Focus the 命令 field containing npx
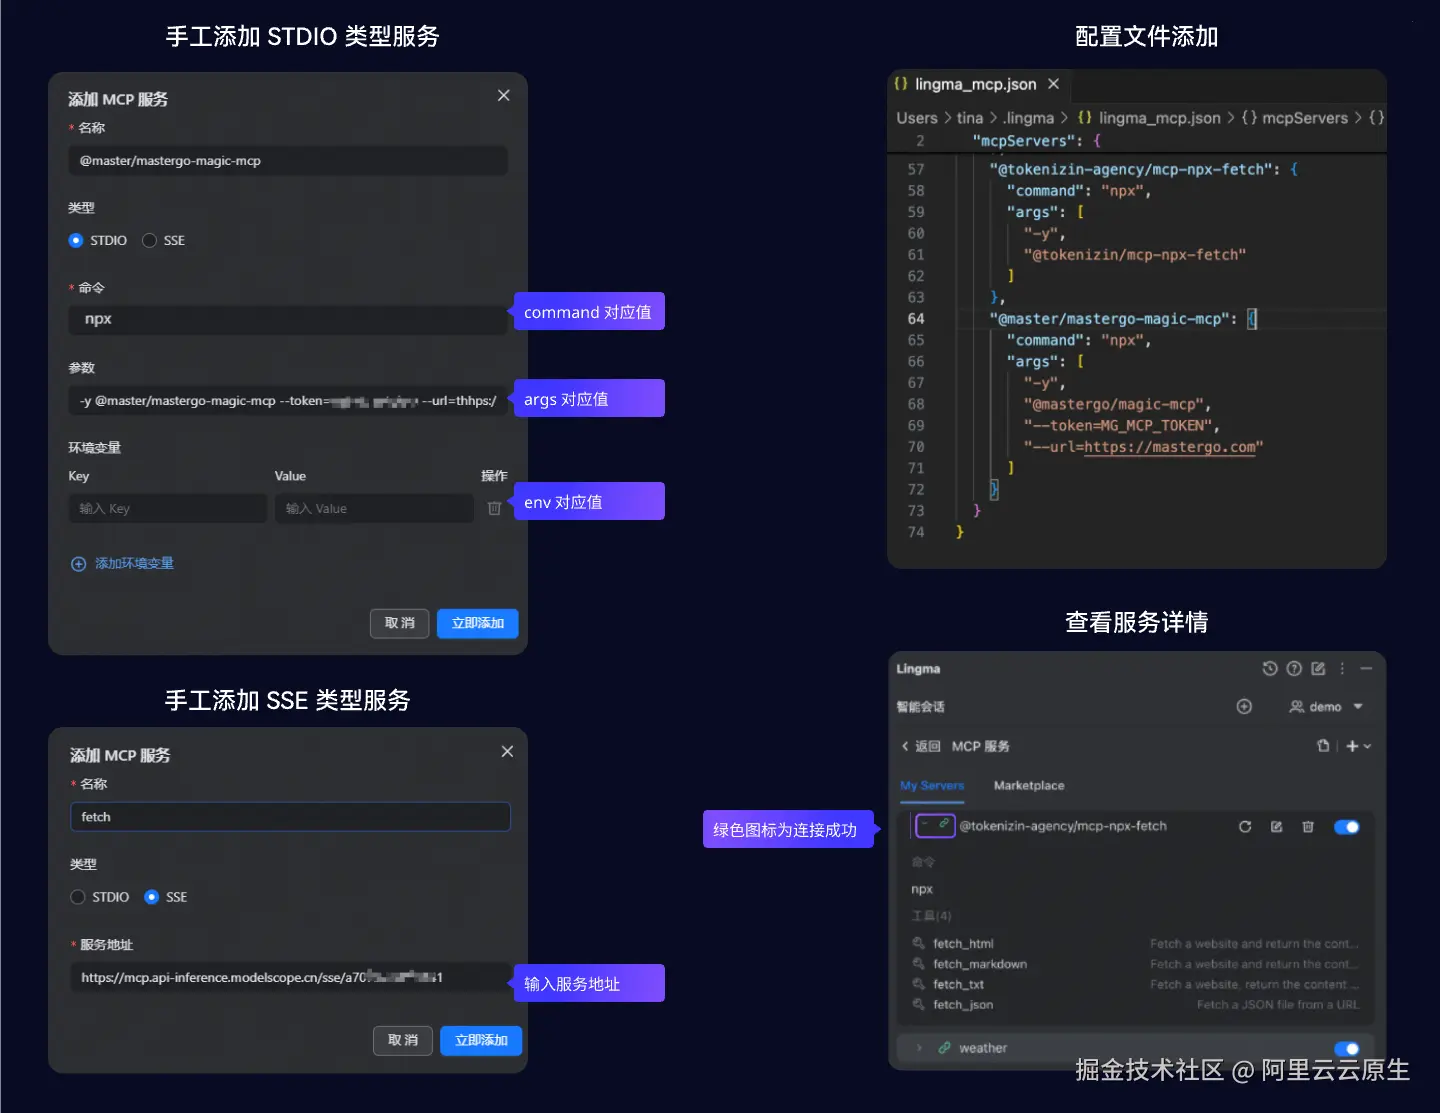The image size is (1440, 1113). (x=288, y=319)
